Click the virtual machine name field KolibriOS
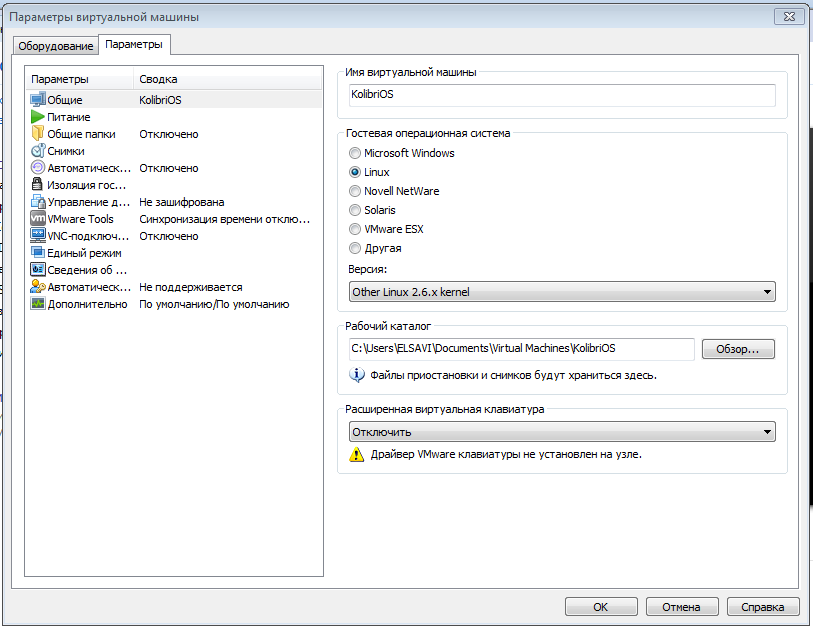The image size is (813, 626). (x=560, y=94)
